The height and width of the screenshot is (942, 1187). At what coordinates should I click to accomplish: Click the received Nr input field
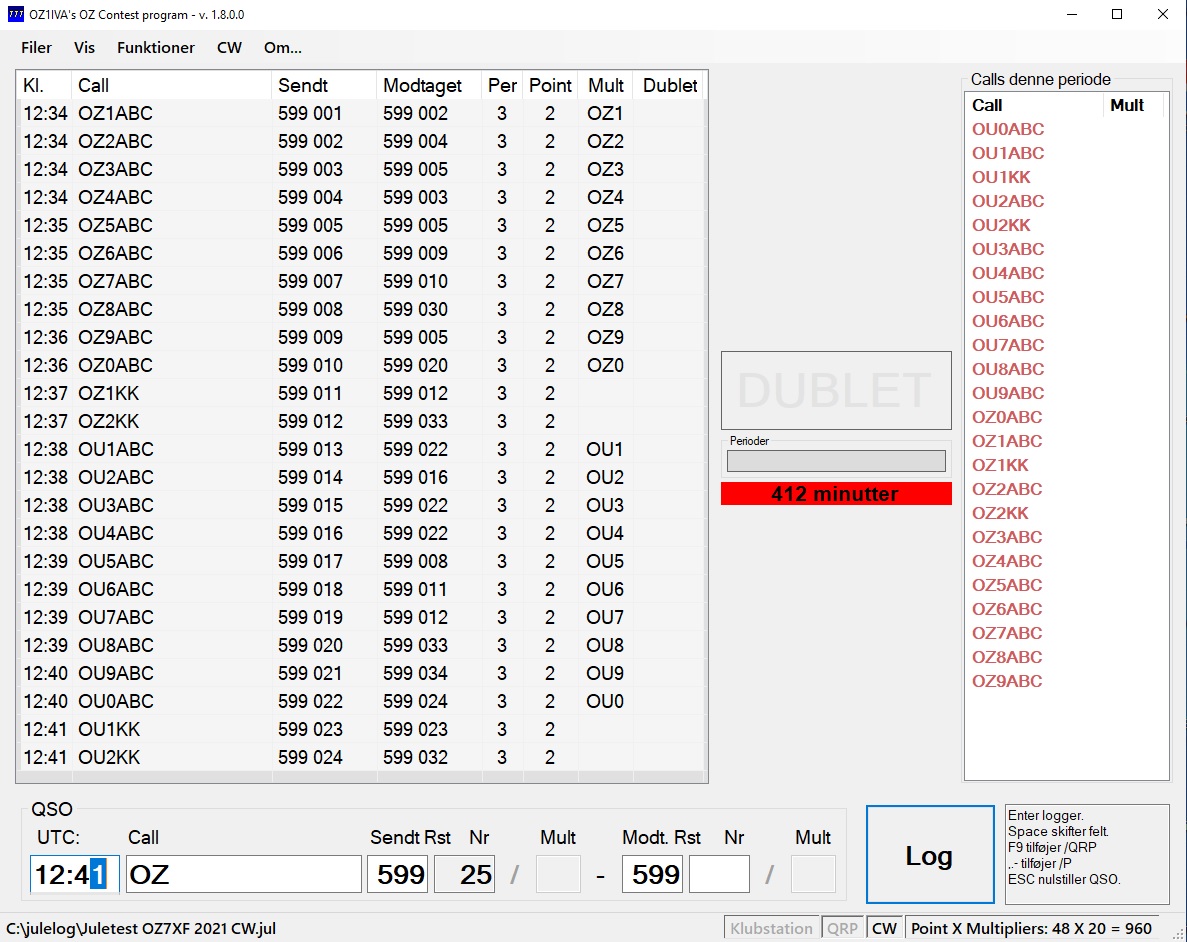pyautogui.click(x=719, y=875)
